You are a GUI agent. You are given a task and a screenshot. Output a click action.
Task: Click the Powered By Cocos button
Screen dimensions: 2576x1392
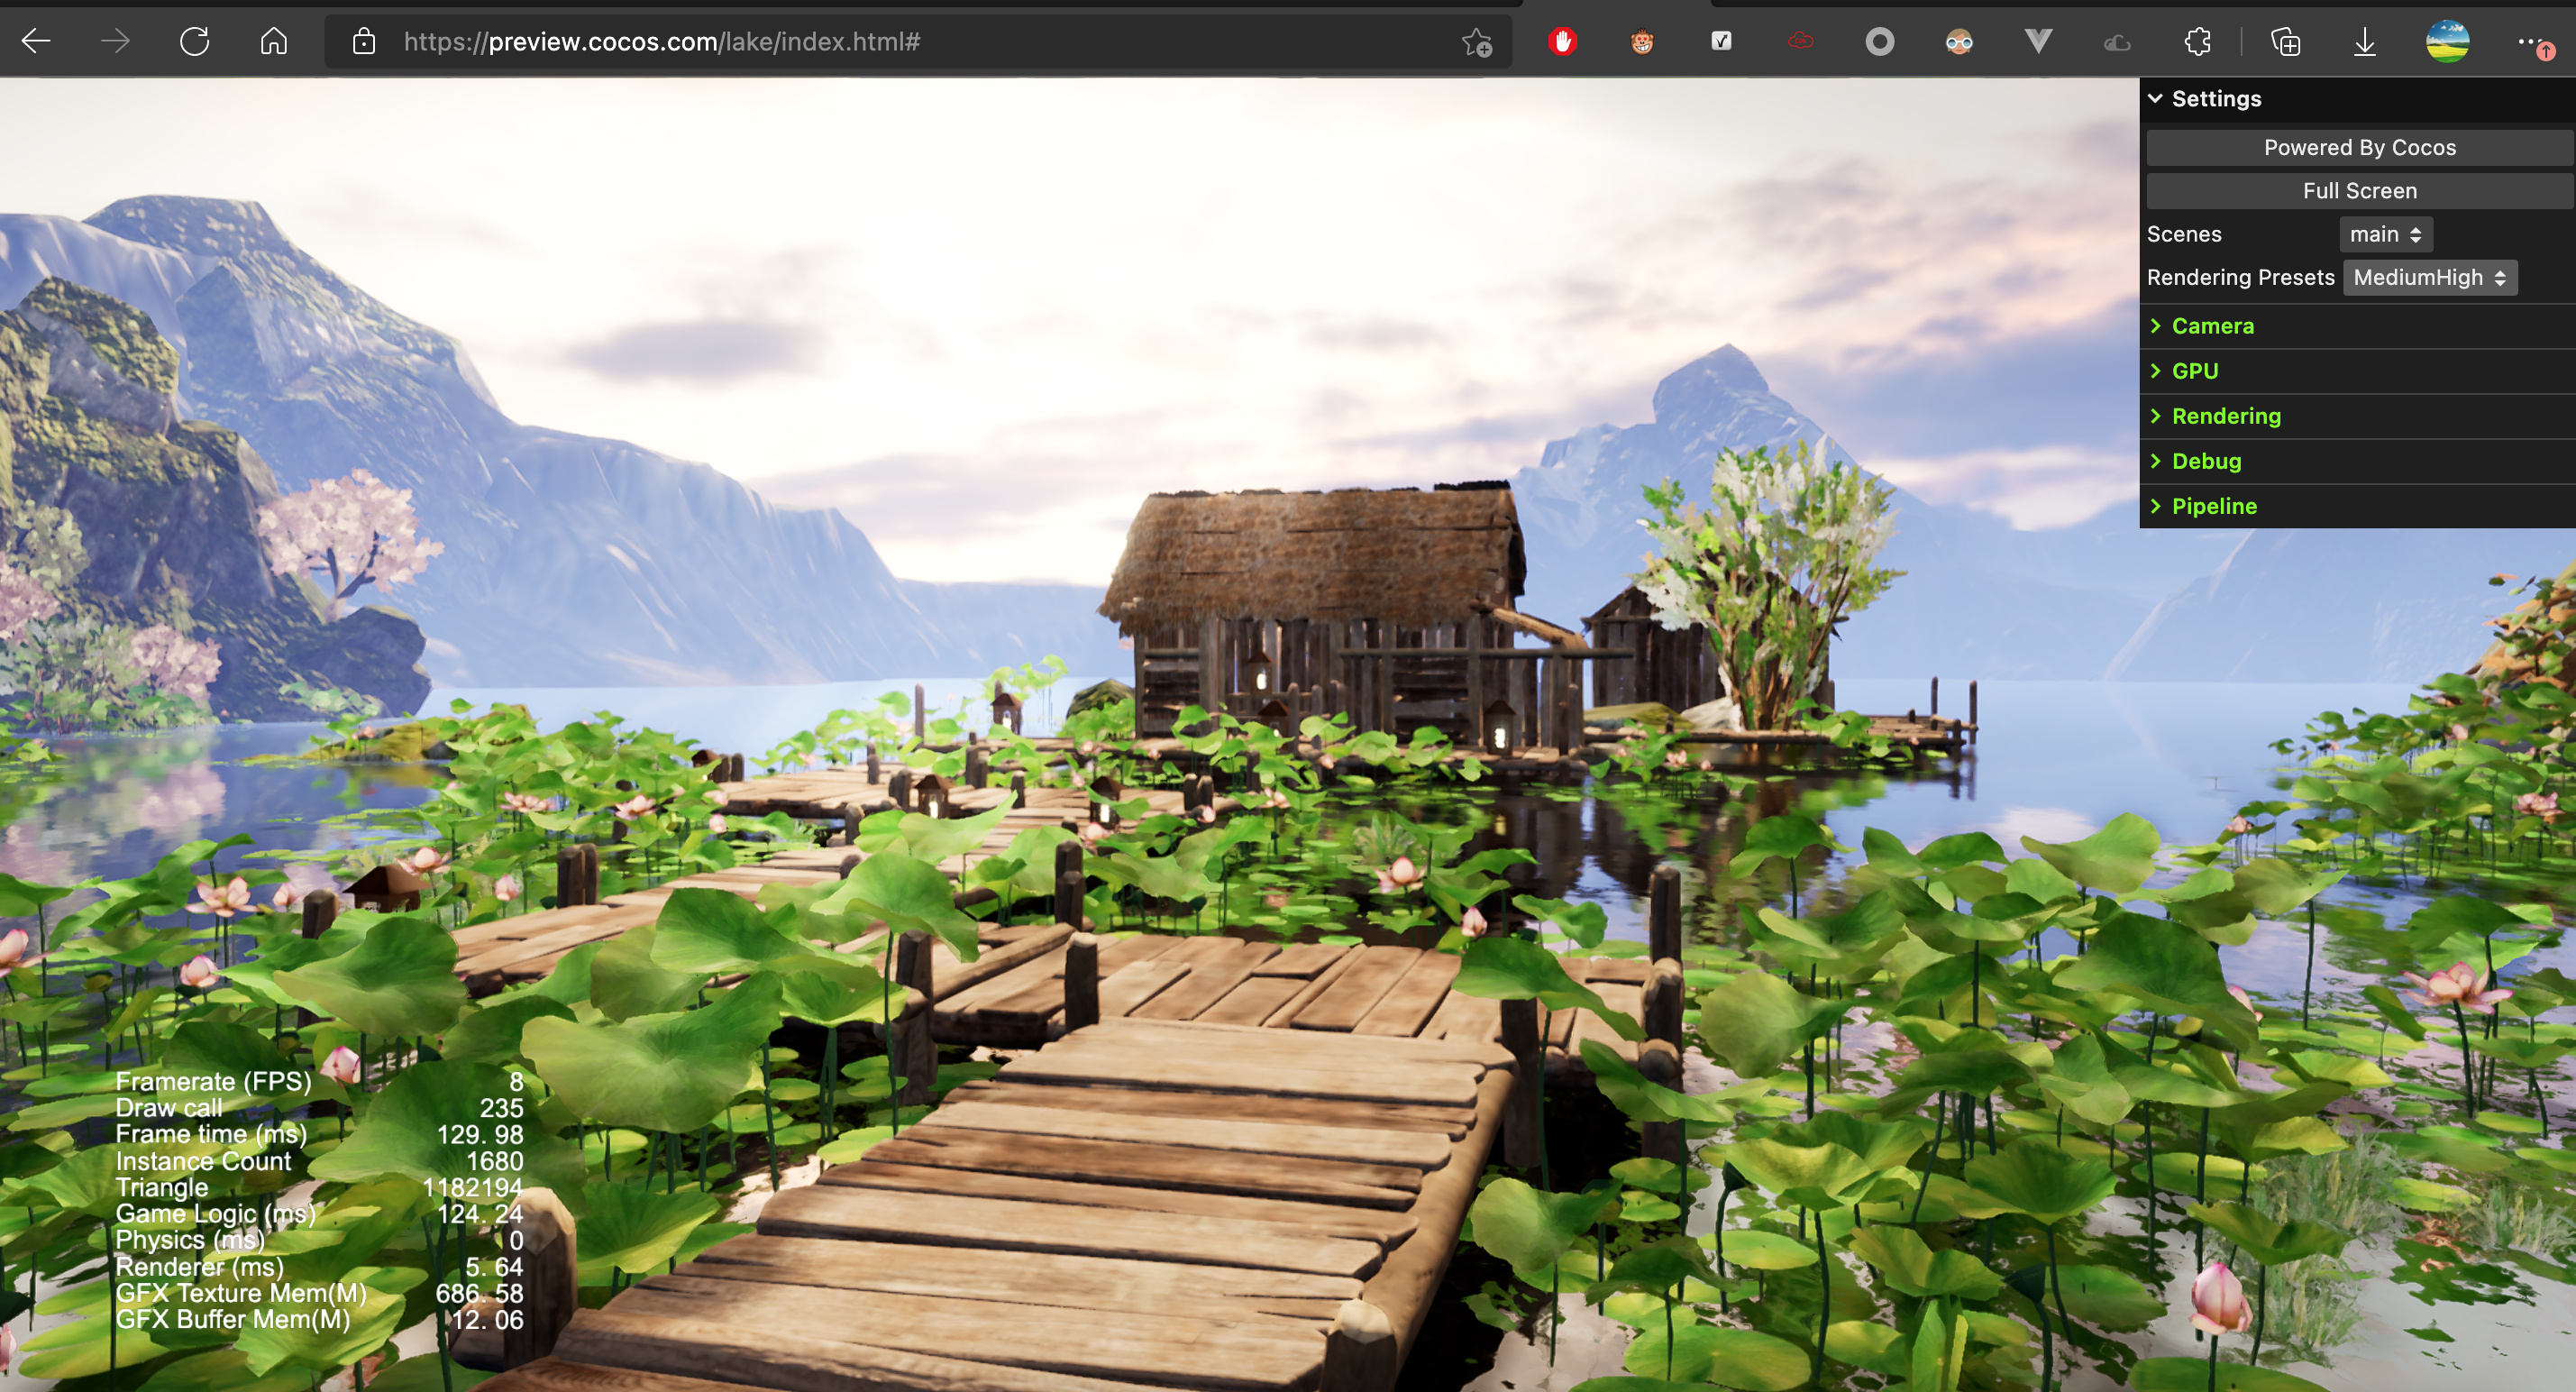click(x=2358, y=147)
